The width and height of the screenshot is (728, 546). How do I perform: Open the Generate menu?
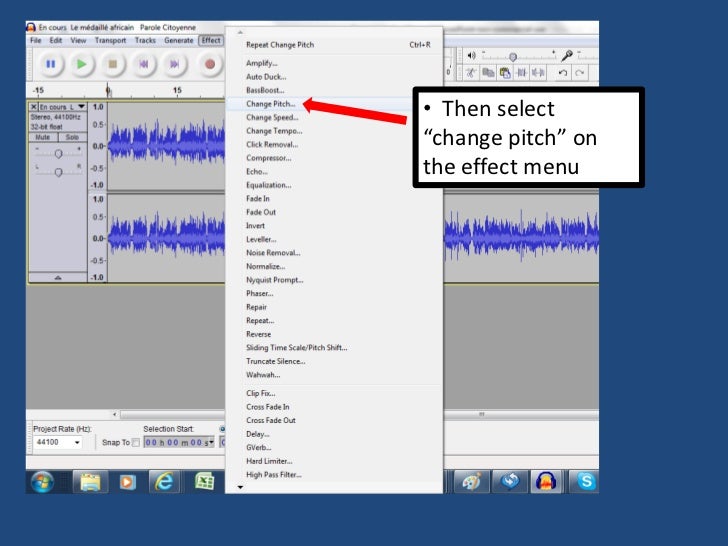pyautogui.click(x=178, y=40)
